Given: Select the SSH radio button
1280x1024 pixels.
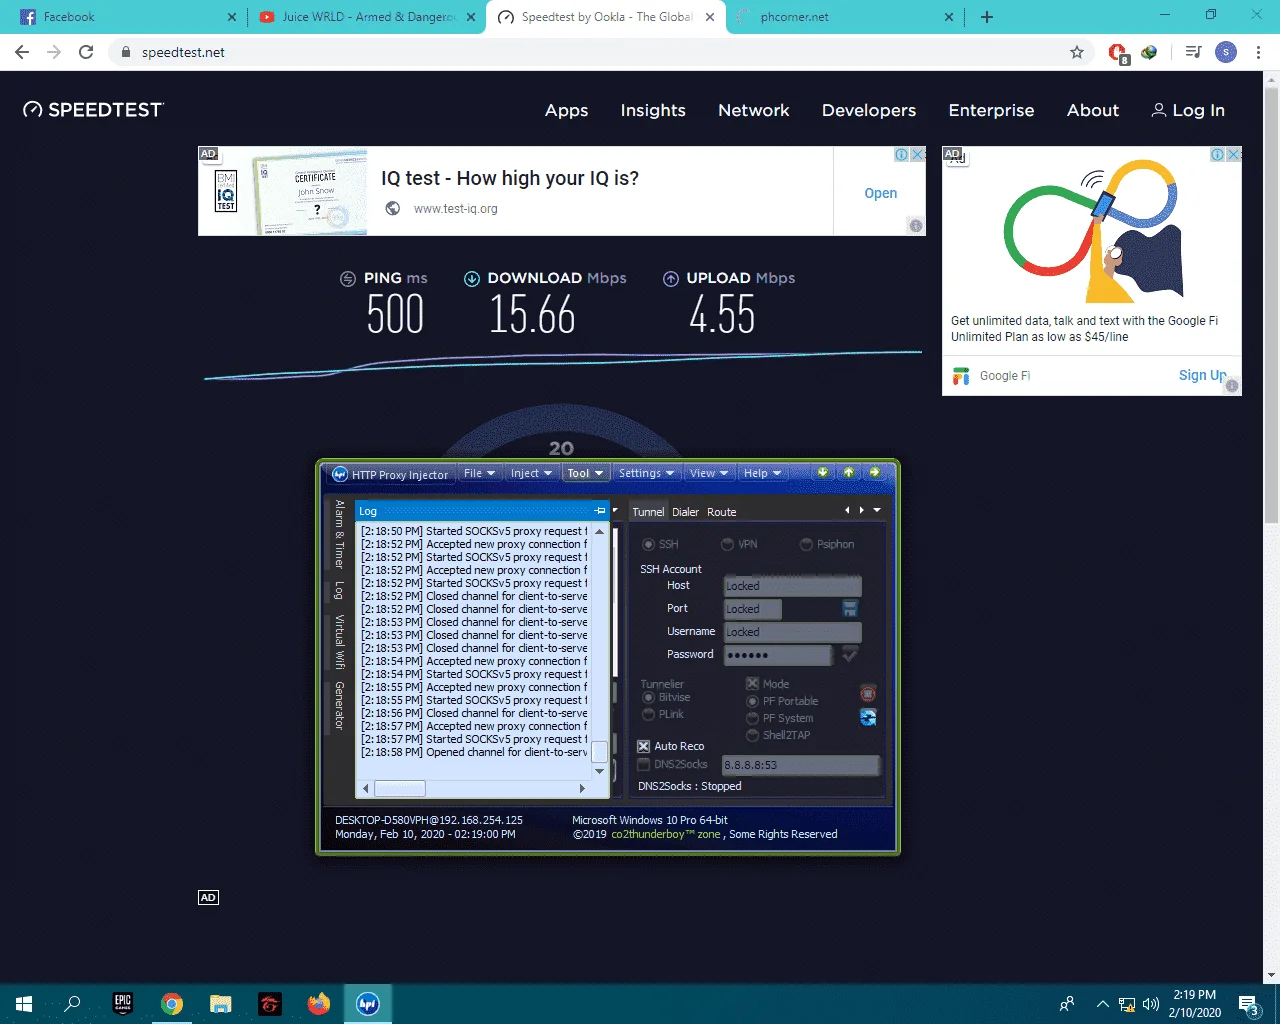Looking at the screenshot, I should click(649, 544).
